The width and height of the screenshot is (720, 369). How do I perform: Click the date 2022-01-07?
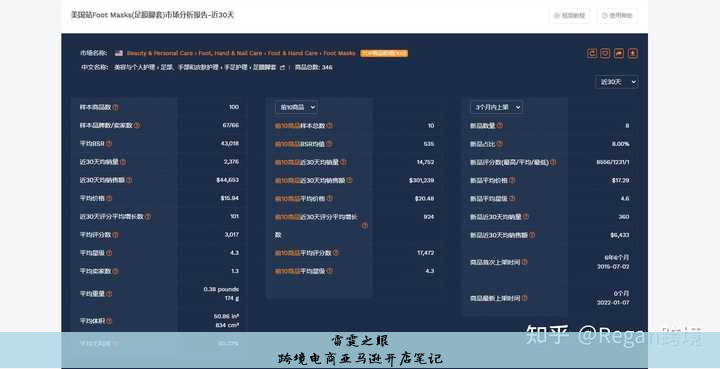pos(613,303)
